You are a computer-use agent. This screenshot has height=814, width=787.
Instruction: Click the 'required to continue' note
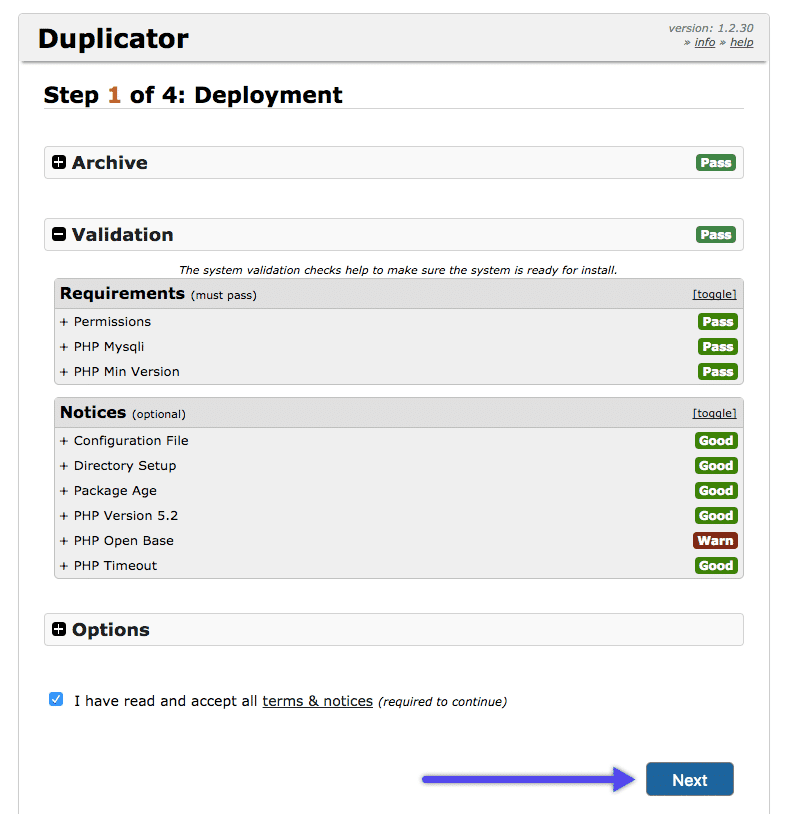click(442, 702)
